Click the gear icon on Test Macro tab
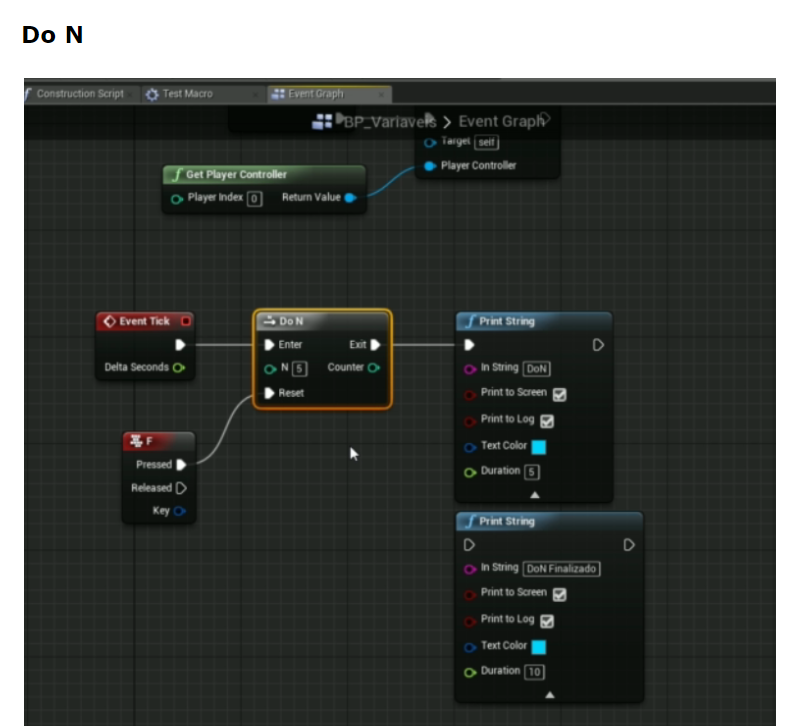 (152, 95)
